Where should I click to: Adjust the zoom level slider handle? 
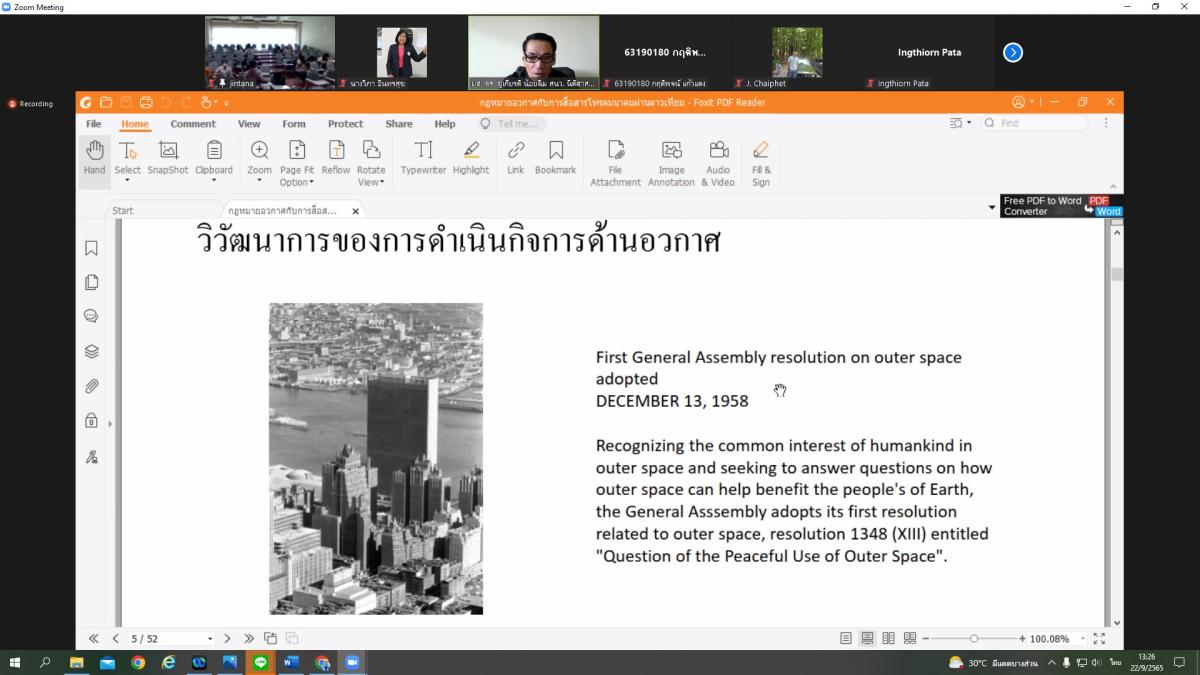point(974,638)
